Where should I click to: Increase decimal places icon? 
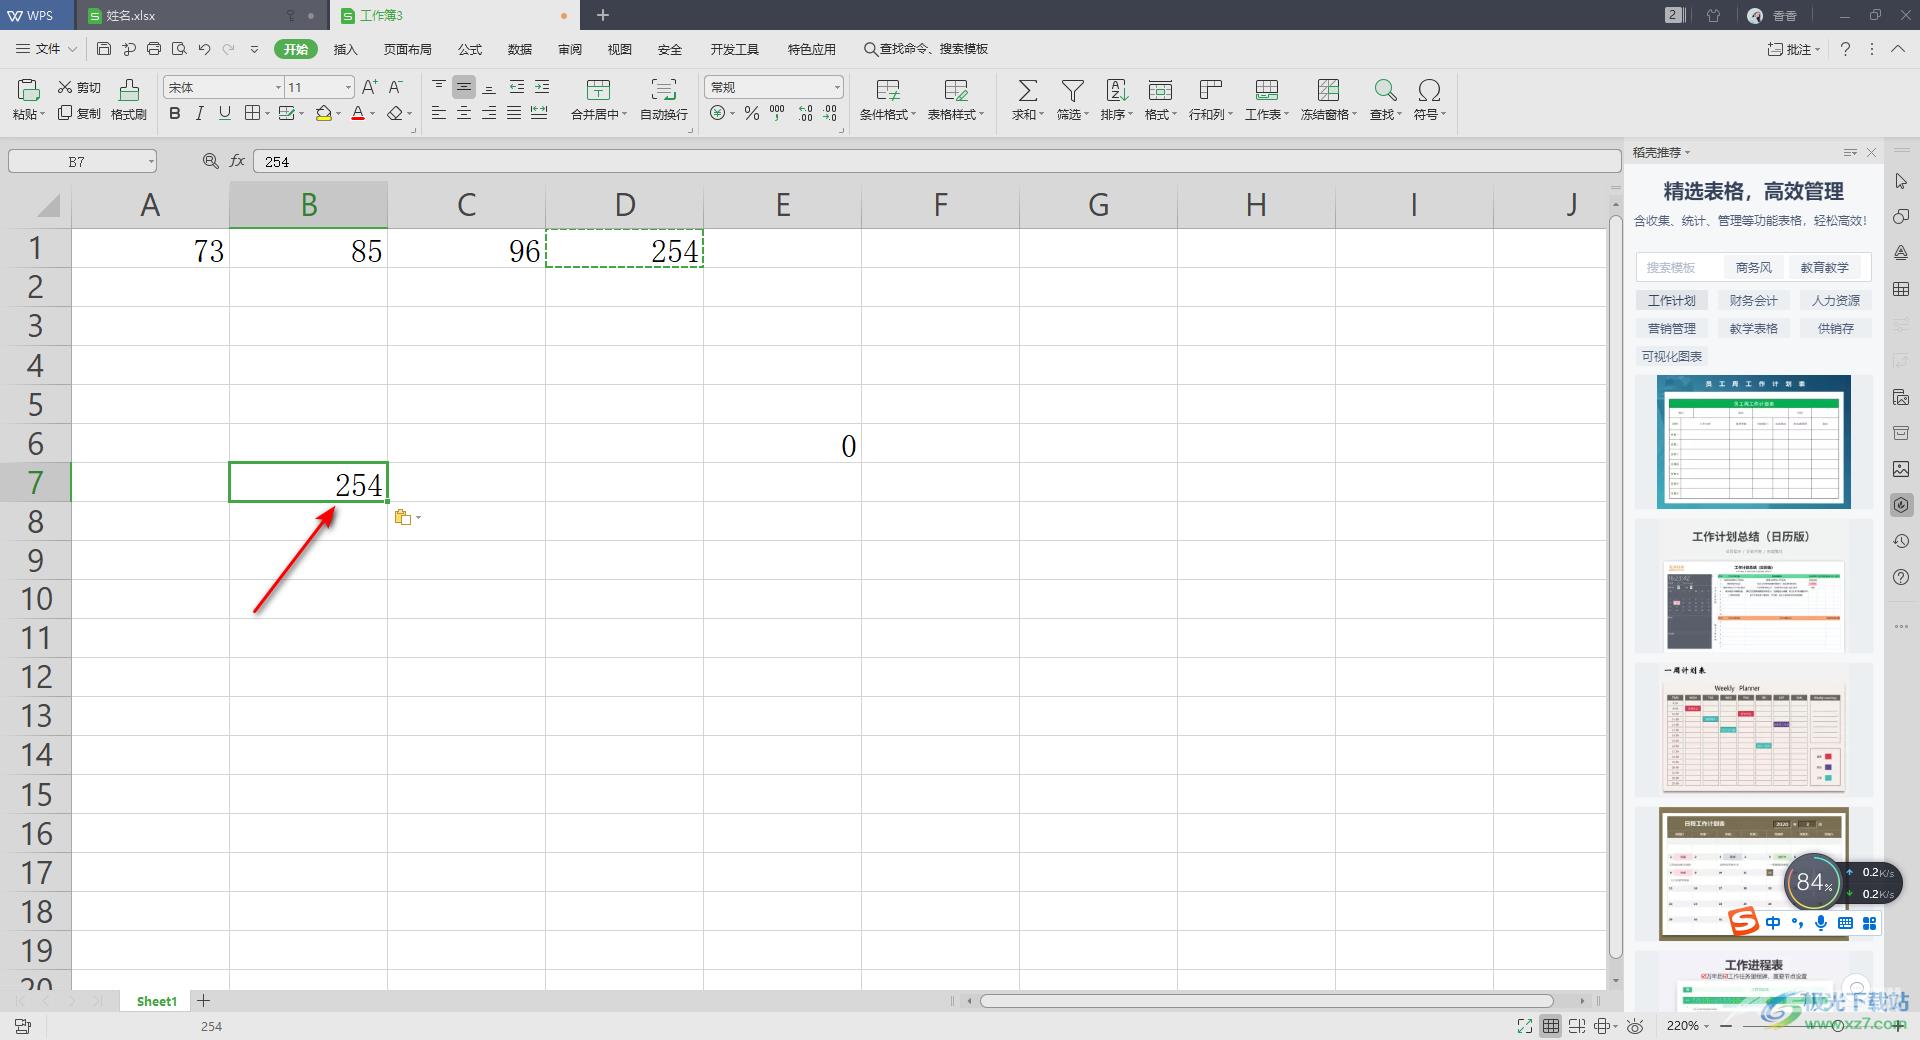[x=805, y=114]
